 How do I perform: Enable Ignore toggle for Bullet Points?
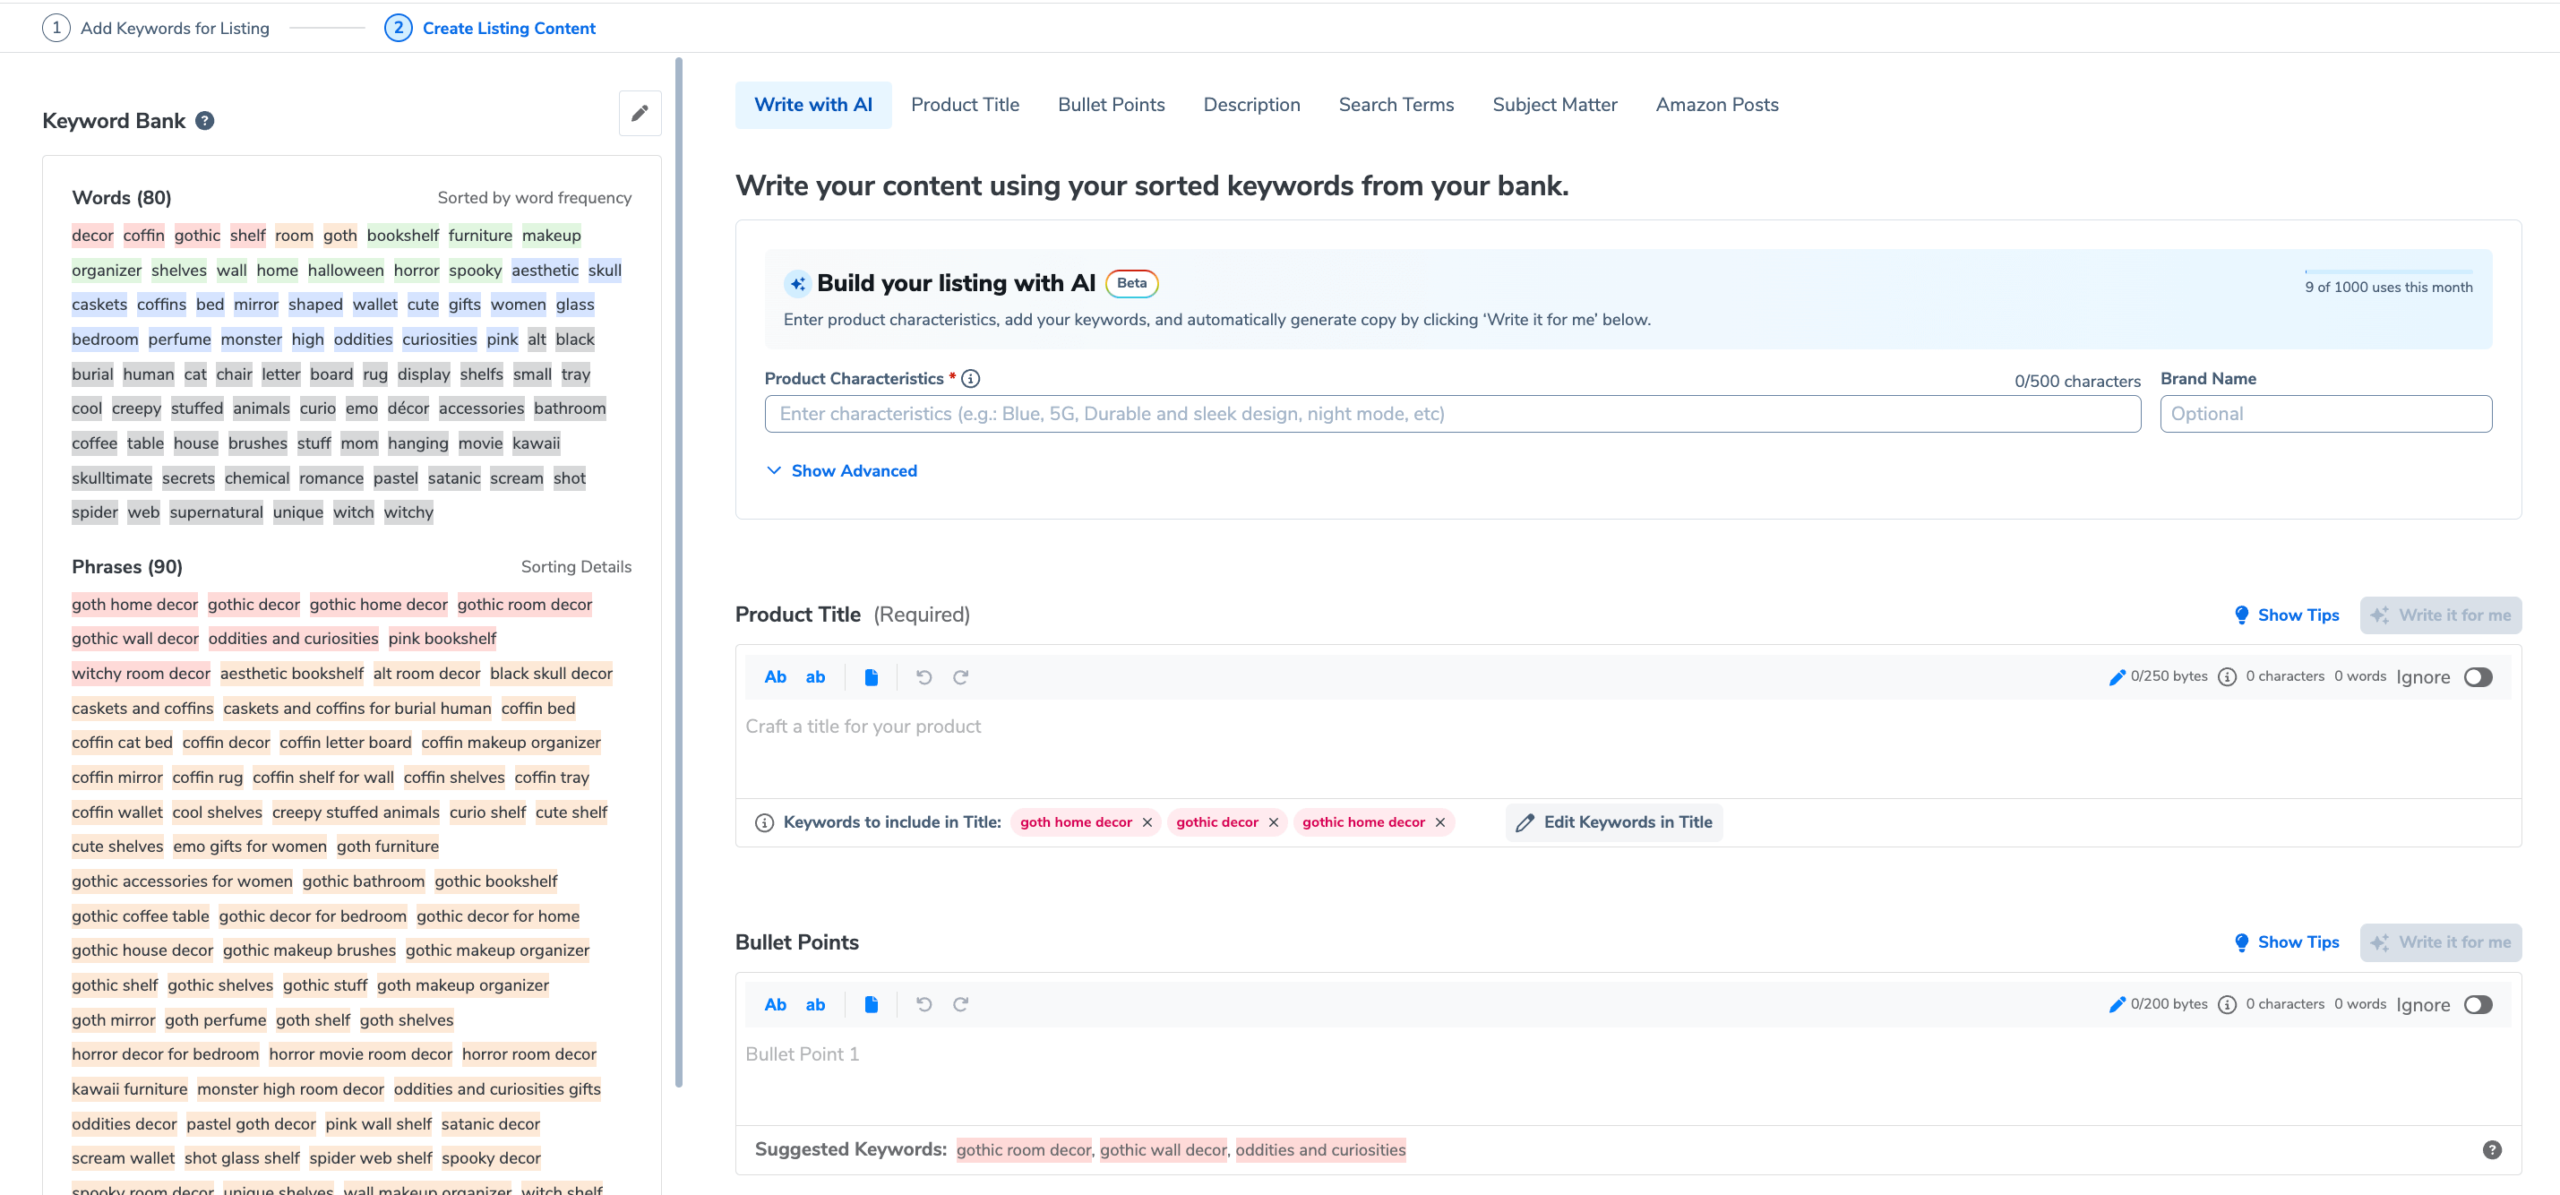pyautogui.click(x=2479, y=1004)
